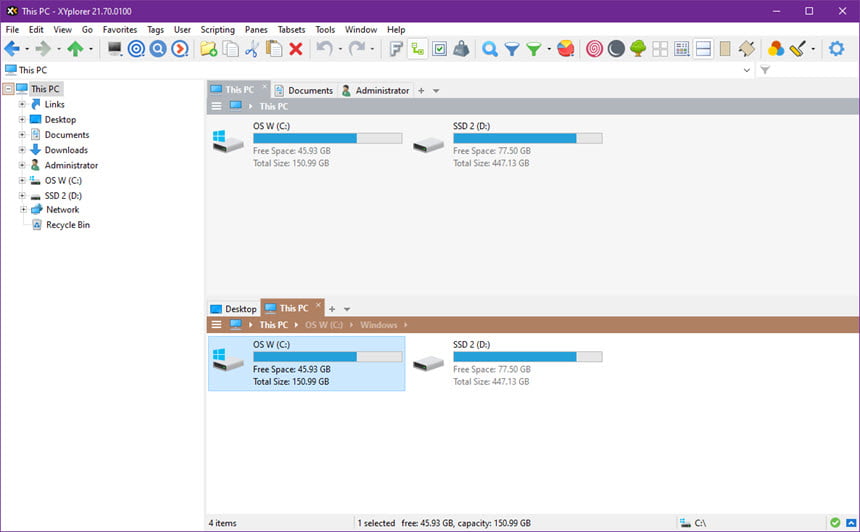Open the green funnel dropdown arrow
Image resolution: width=860 pixels, height=532 pixels.
(x=549, y=49)
